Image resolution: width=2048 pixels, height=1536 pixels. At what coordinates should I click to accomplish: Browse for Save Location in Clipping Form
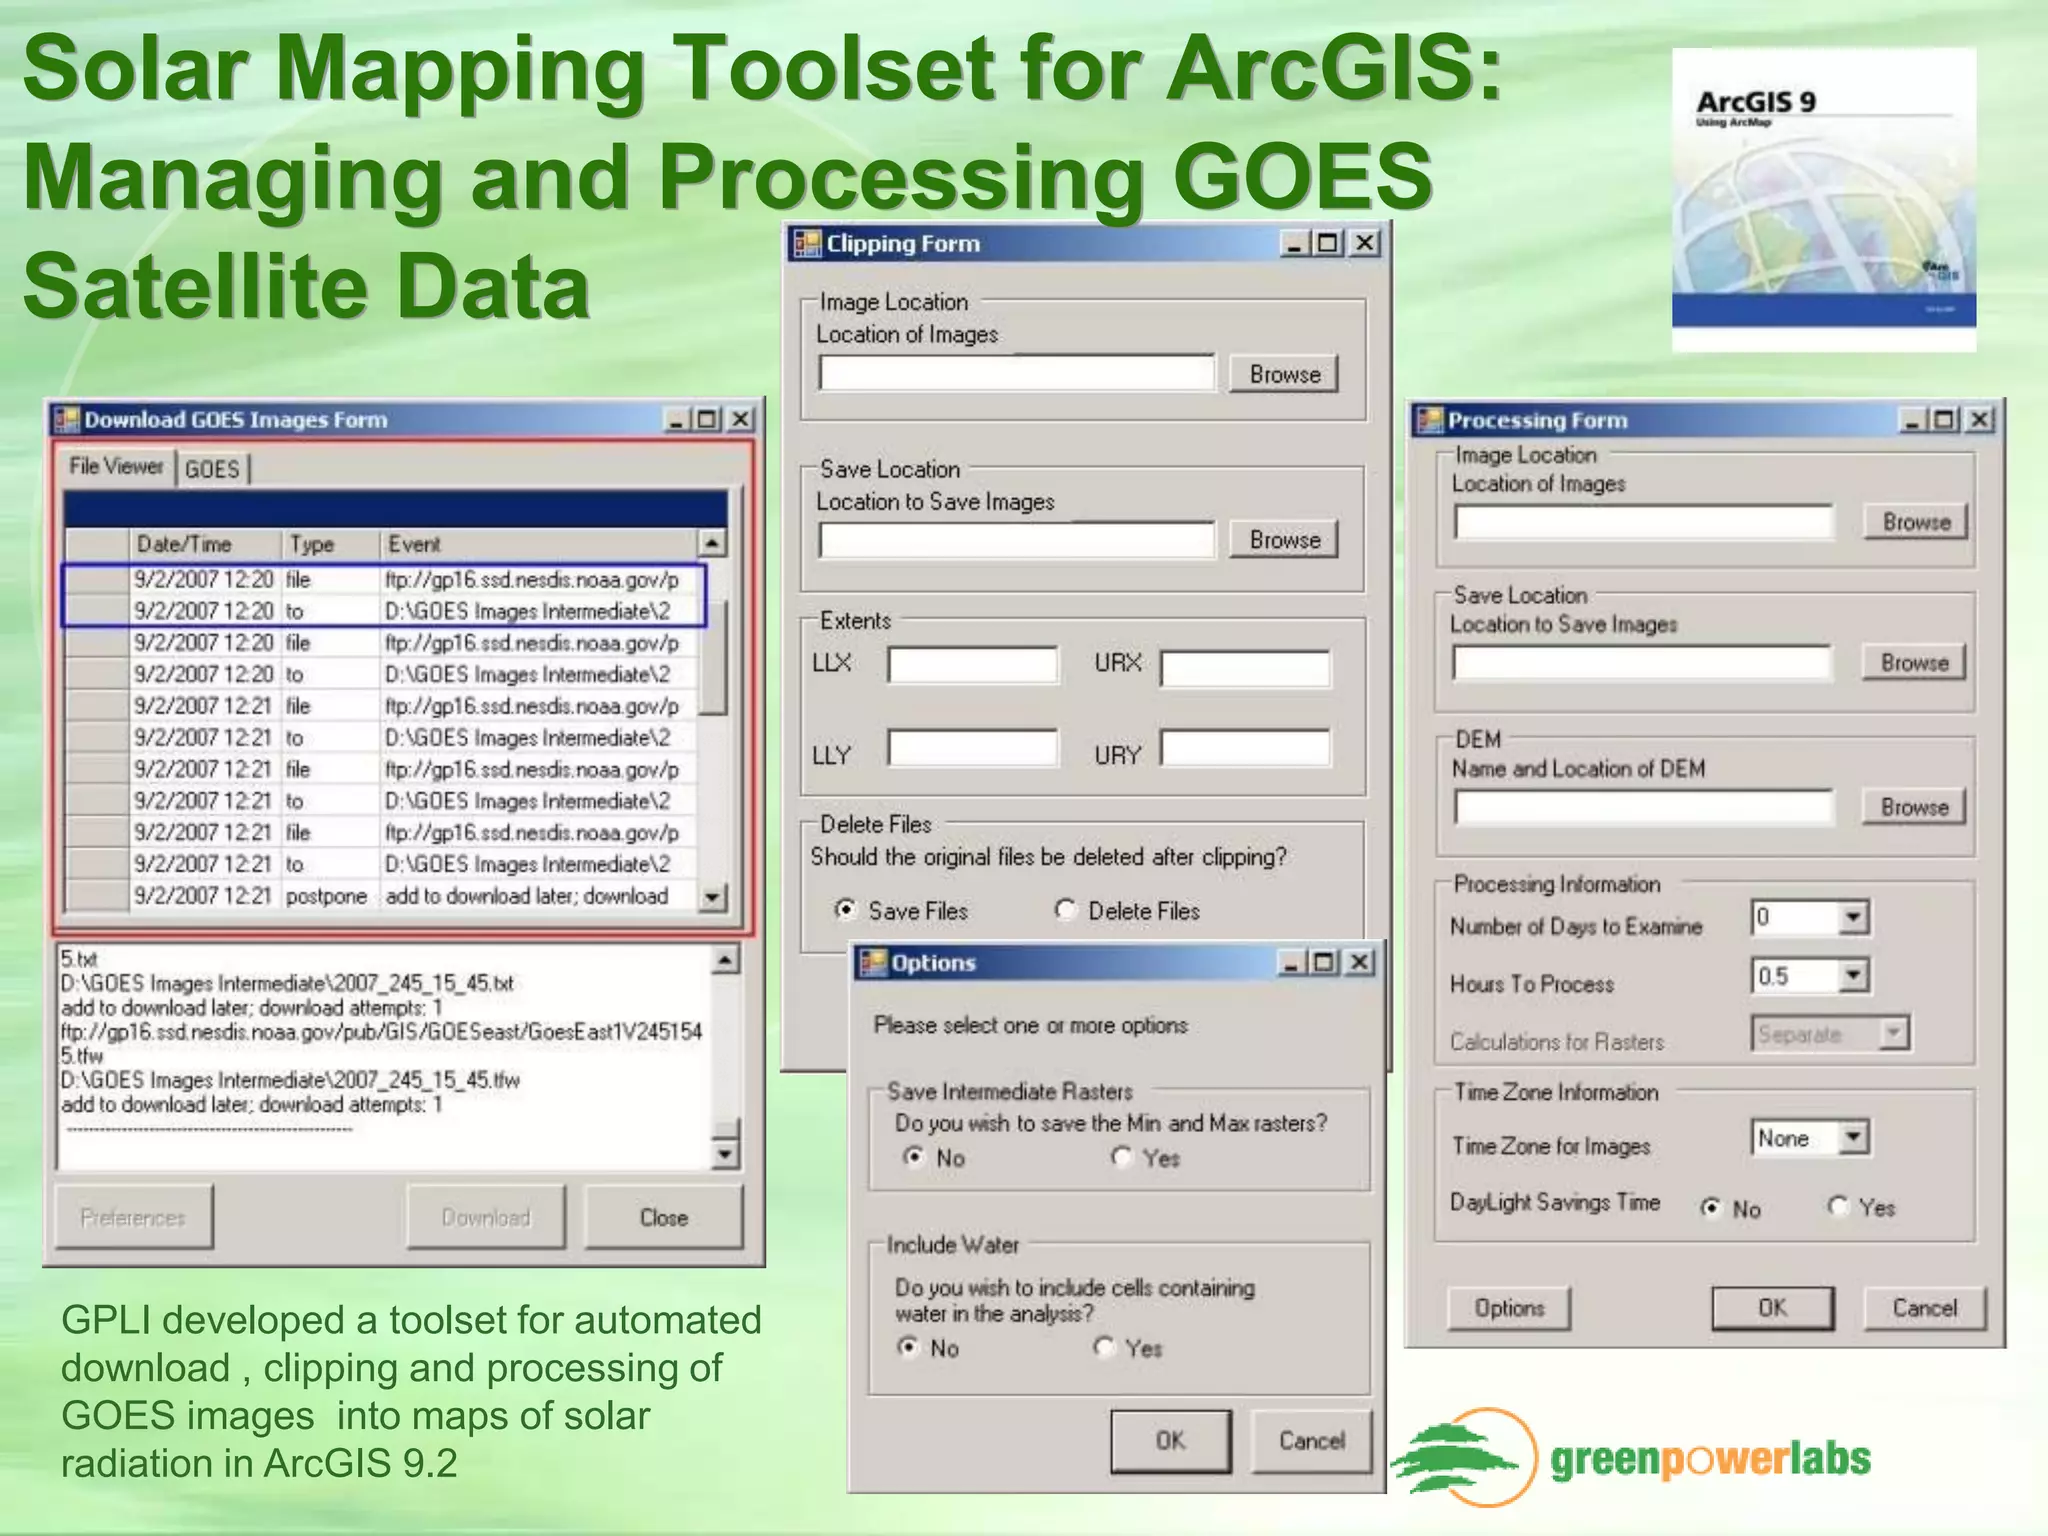1284,540
